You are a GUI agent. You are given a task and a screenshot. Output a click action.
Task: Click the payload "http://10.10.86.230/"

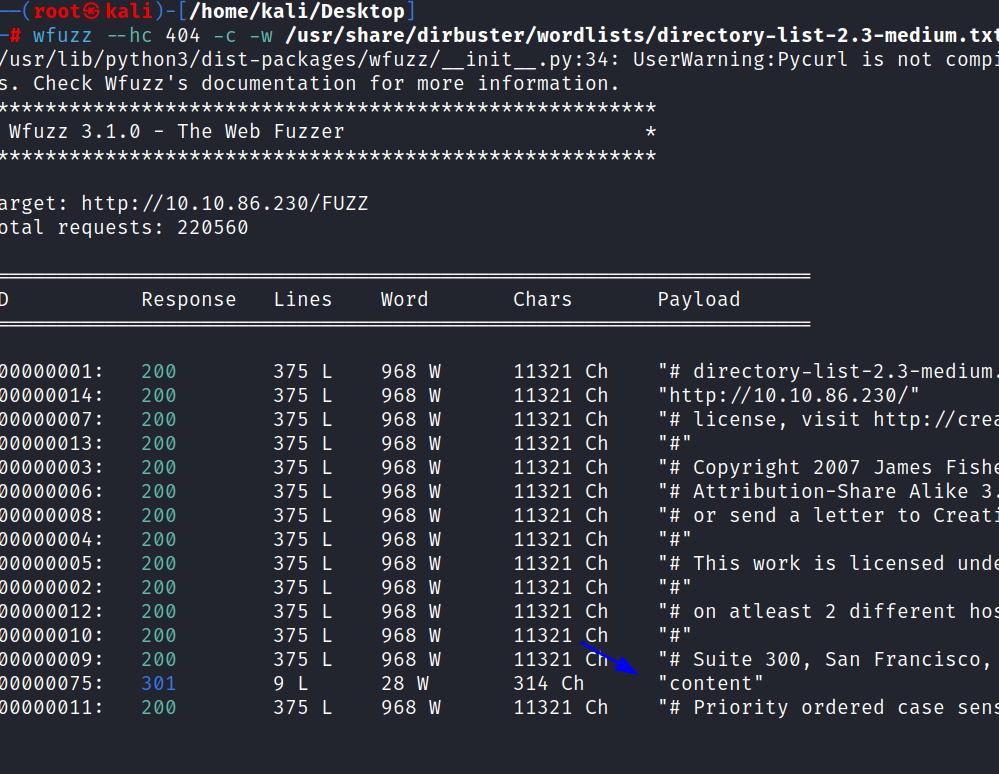(x=789, y=396)
